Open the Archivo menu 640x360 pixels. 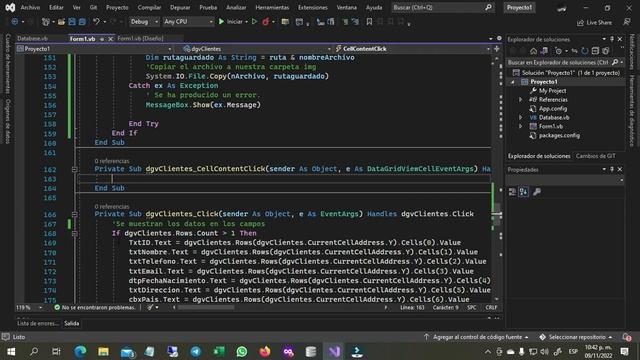point(30,7)
